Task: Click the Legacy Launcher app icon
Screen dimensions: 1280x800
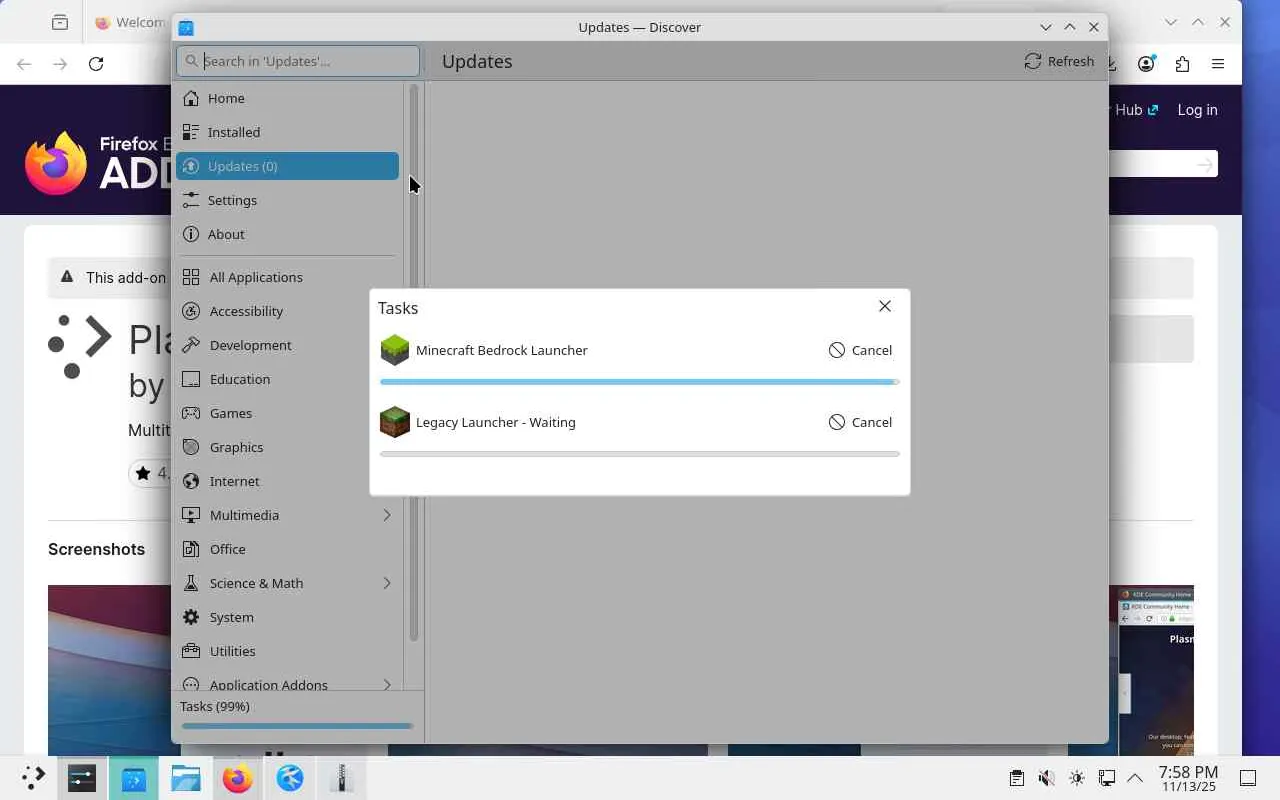Action: (x=395, y=422)
